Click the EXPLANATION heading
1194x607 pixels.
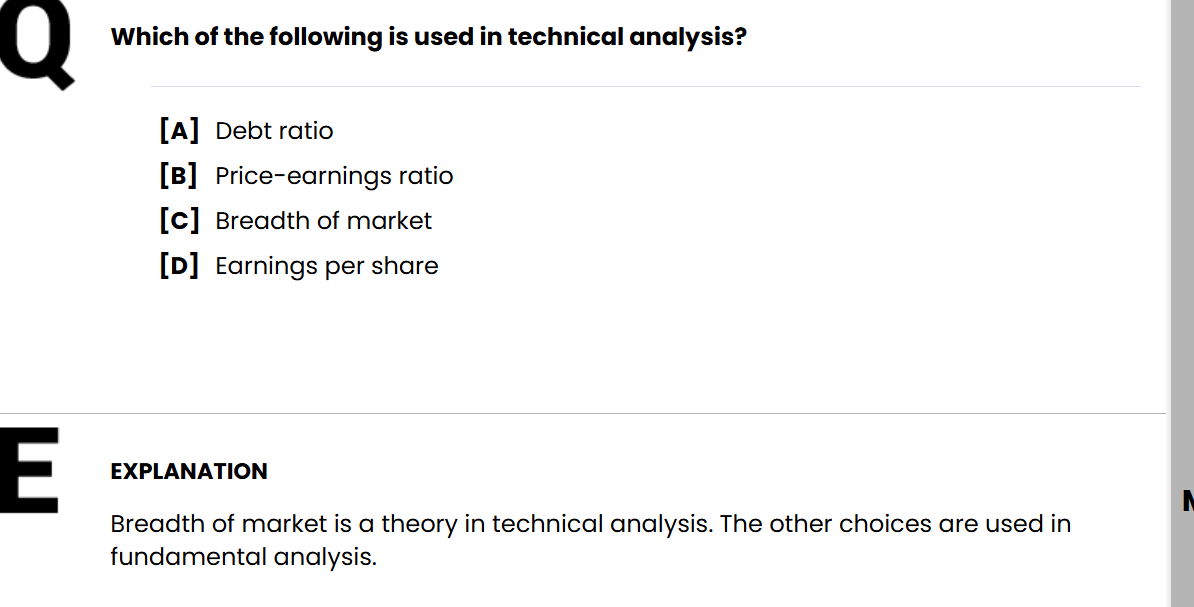(189, 471)
